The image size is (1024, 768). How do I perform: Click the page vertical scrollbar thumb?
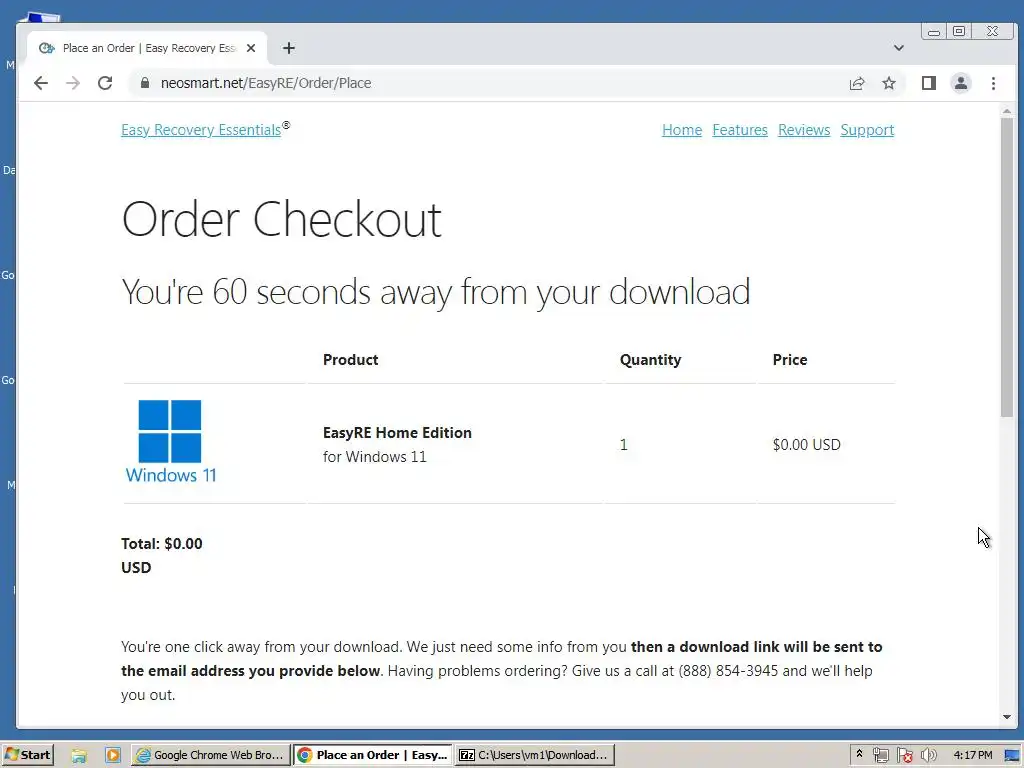pos(1006,268)
